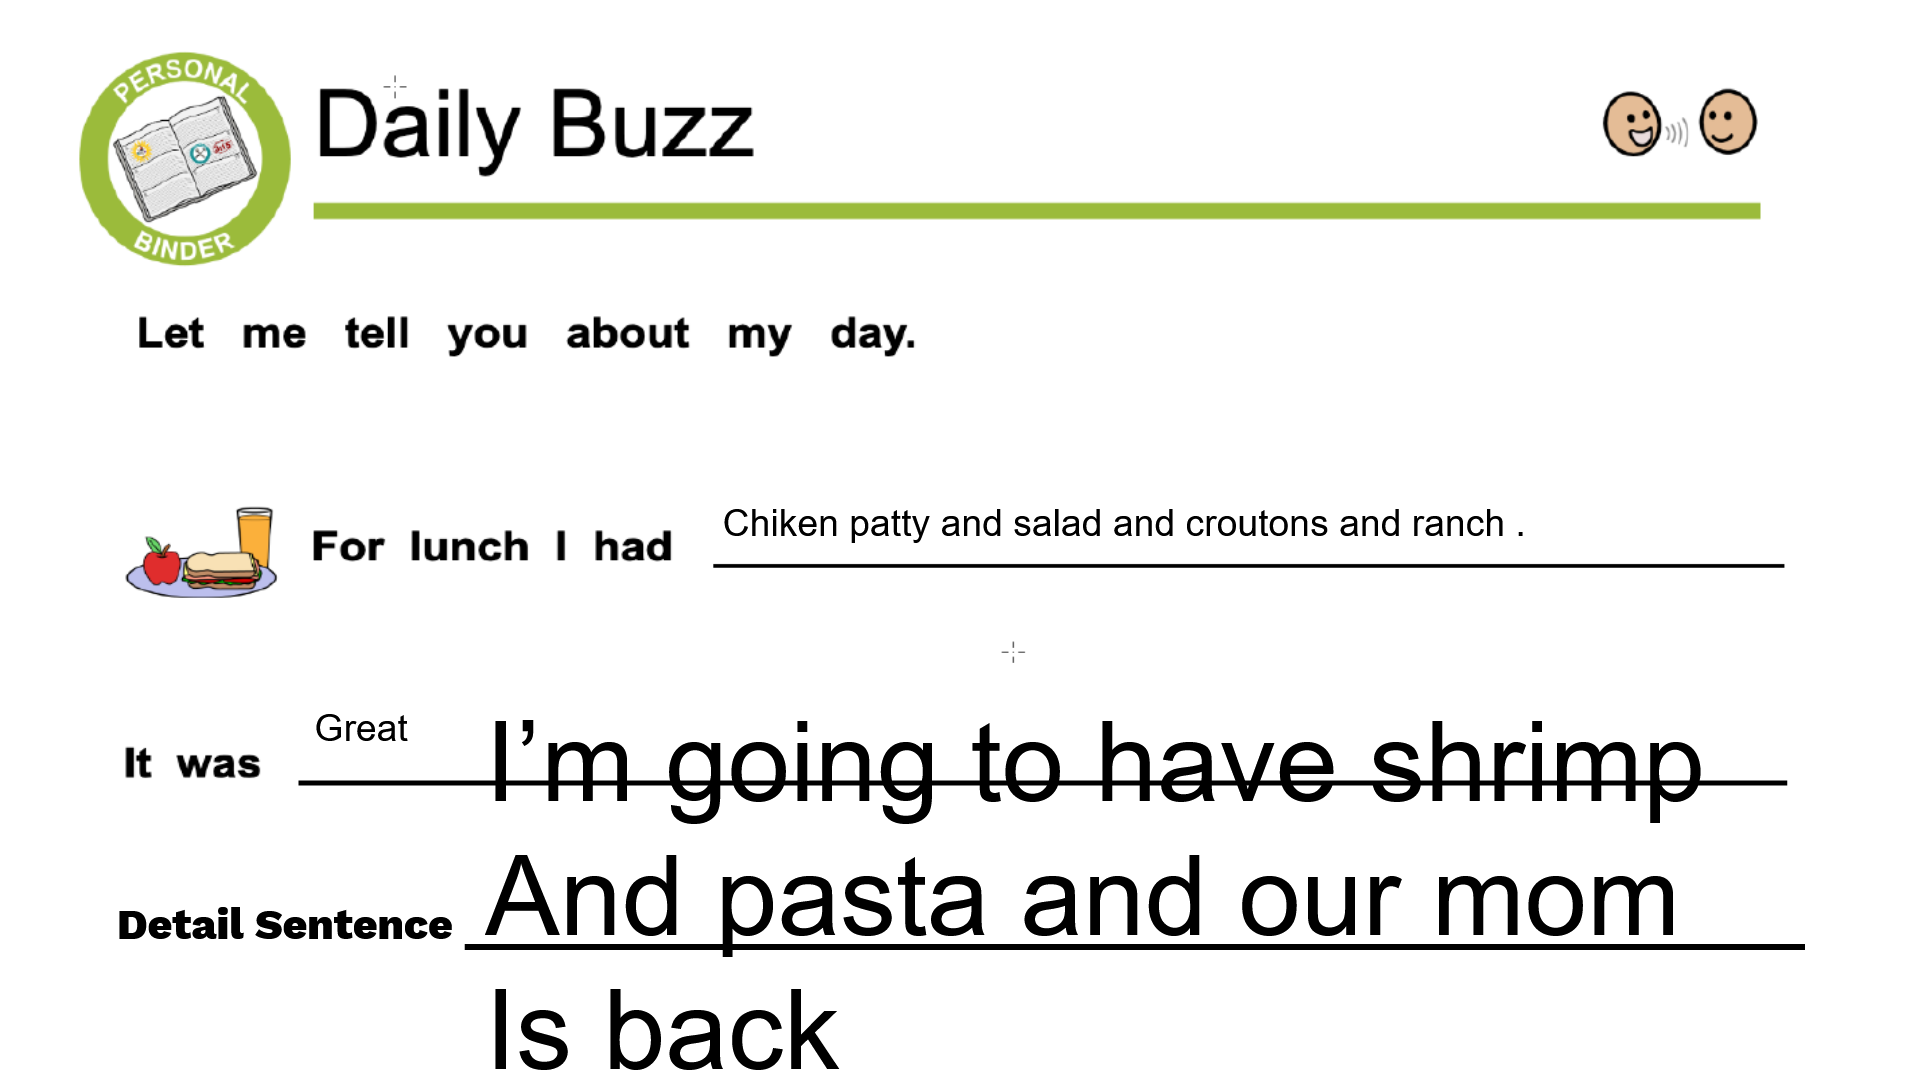Click the talking face icon
1920x1080 pixels.
pyautogui.click(x=1631, y=124)
